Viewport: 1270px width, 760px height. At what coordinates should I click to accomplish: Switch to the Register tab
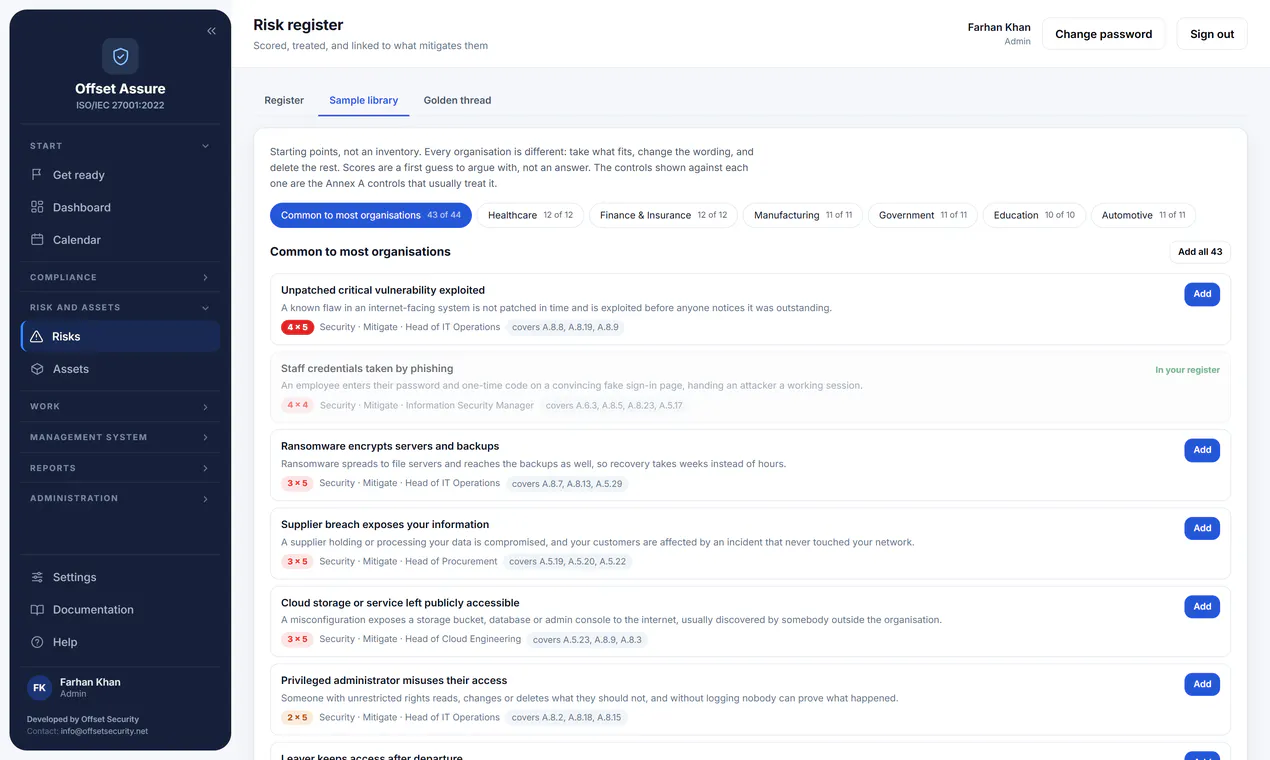(x=284, y=100)
